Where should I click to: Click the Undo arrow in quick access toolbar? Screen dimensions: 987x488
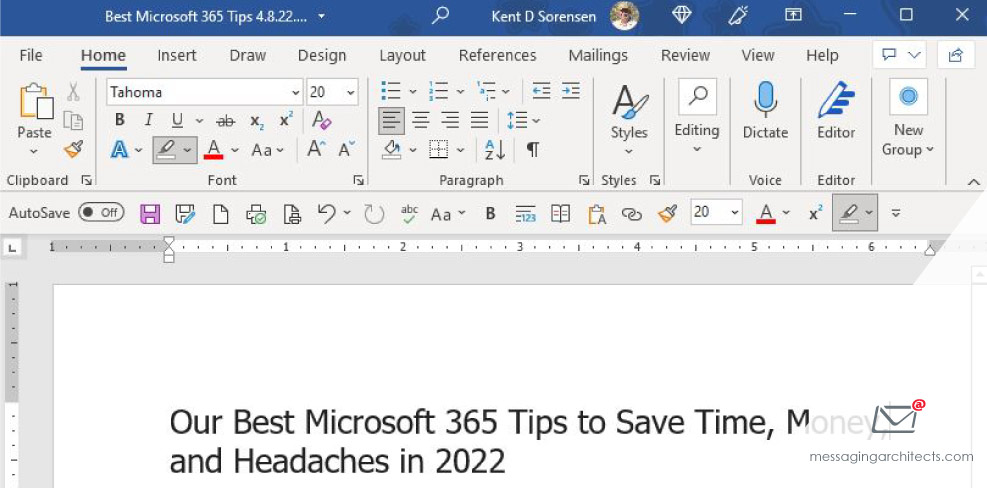pyautogui.click(x=326, y=213)
